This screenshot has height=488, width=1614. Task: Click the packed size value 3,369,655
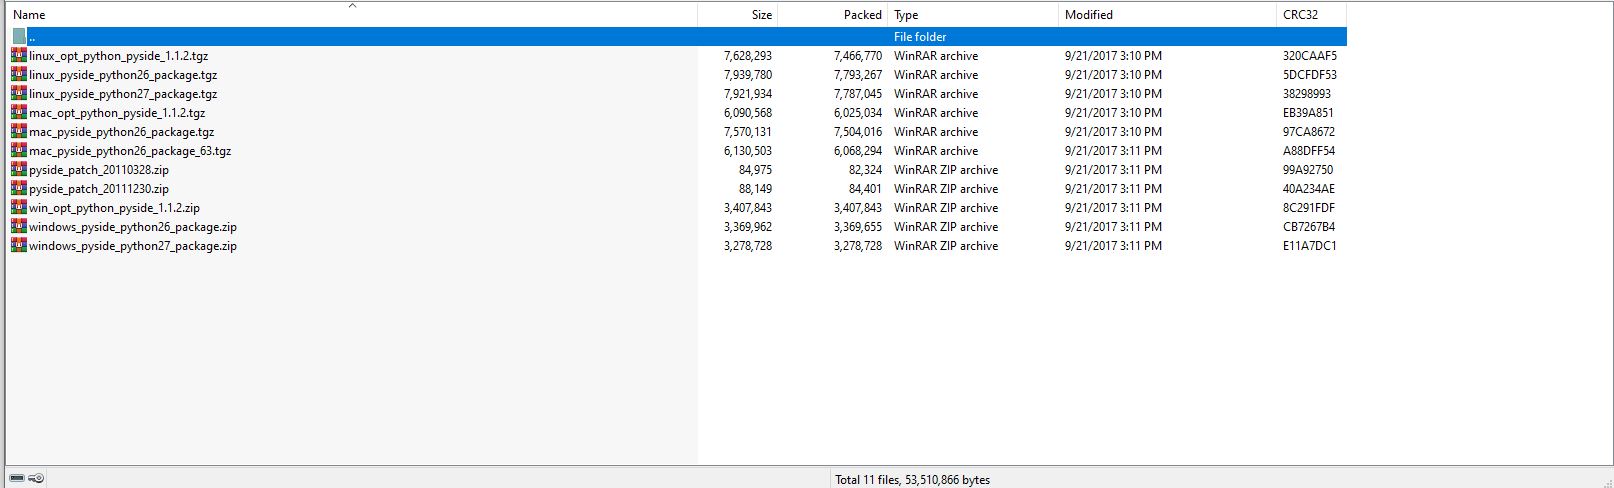(858, 227)
